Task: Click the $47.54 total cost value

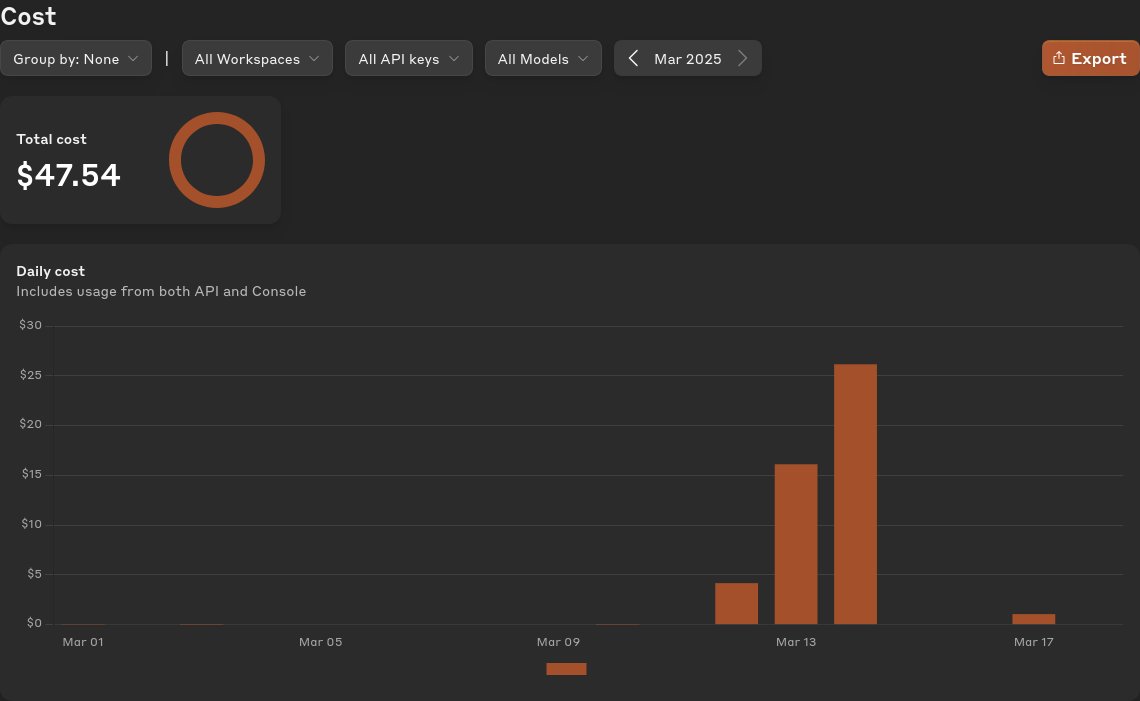Action: (x=68, y=175)
